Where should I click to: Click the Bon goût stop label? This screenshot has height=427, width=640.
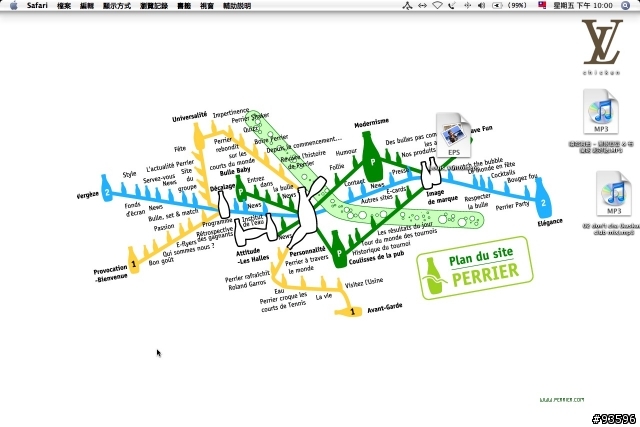click(161, 261)
